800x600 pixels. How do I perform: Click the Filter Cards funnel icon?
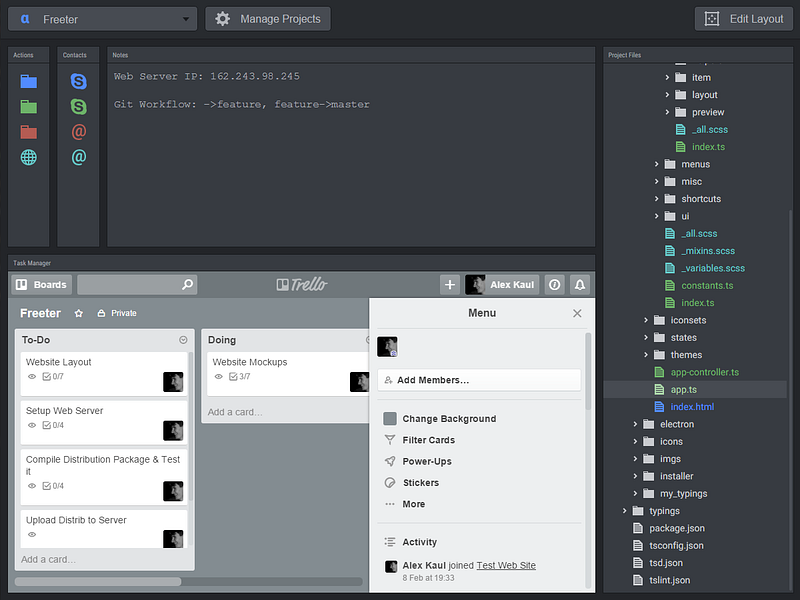click(390, 440)
